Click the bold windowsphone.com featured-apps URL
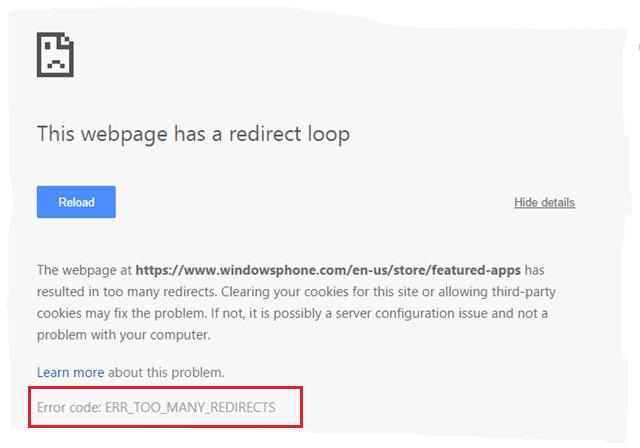Screen dimensions: 640x448 click(328, 270)
